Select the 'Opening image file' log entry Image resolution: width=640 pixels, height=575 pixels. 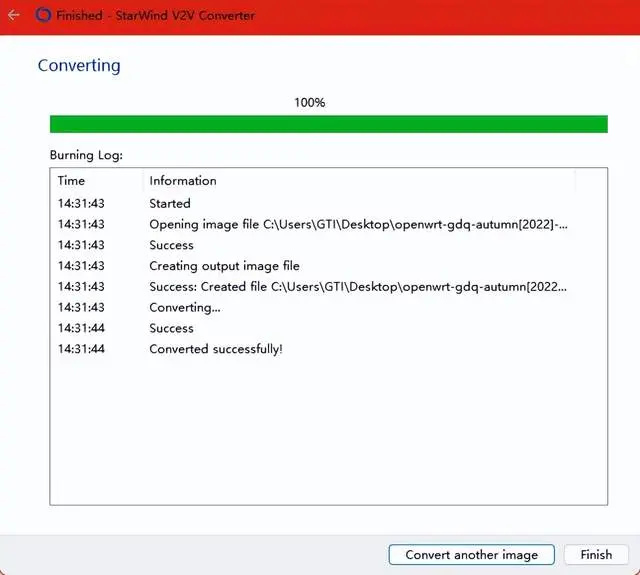pos(313,224)
